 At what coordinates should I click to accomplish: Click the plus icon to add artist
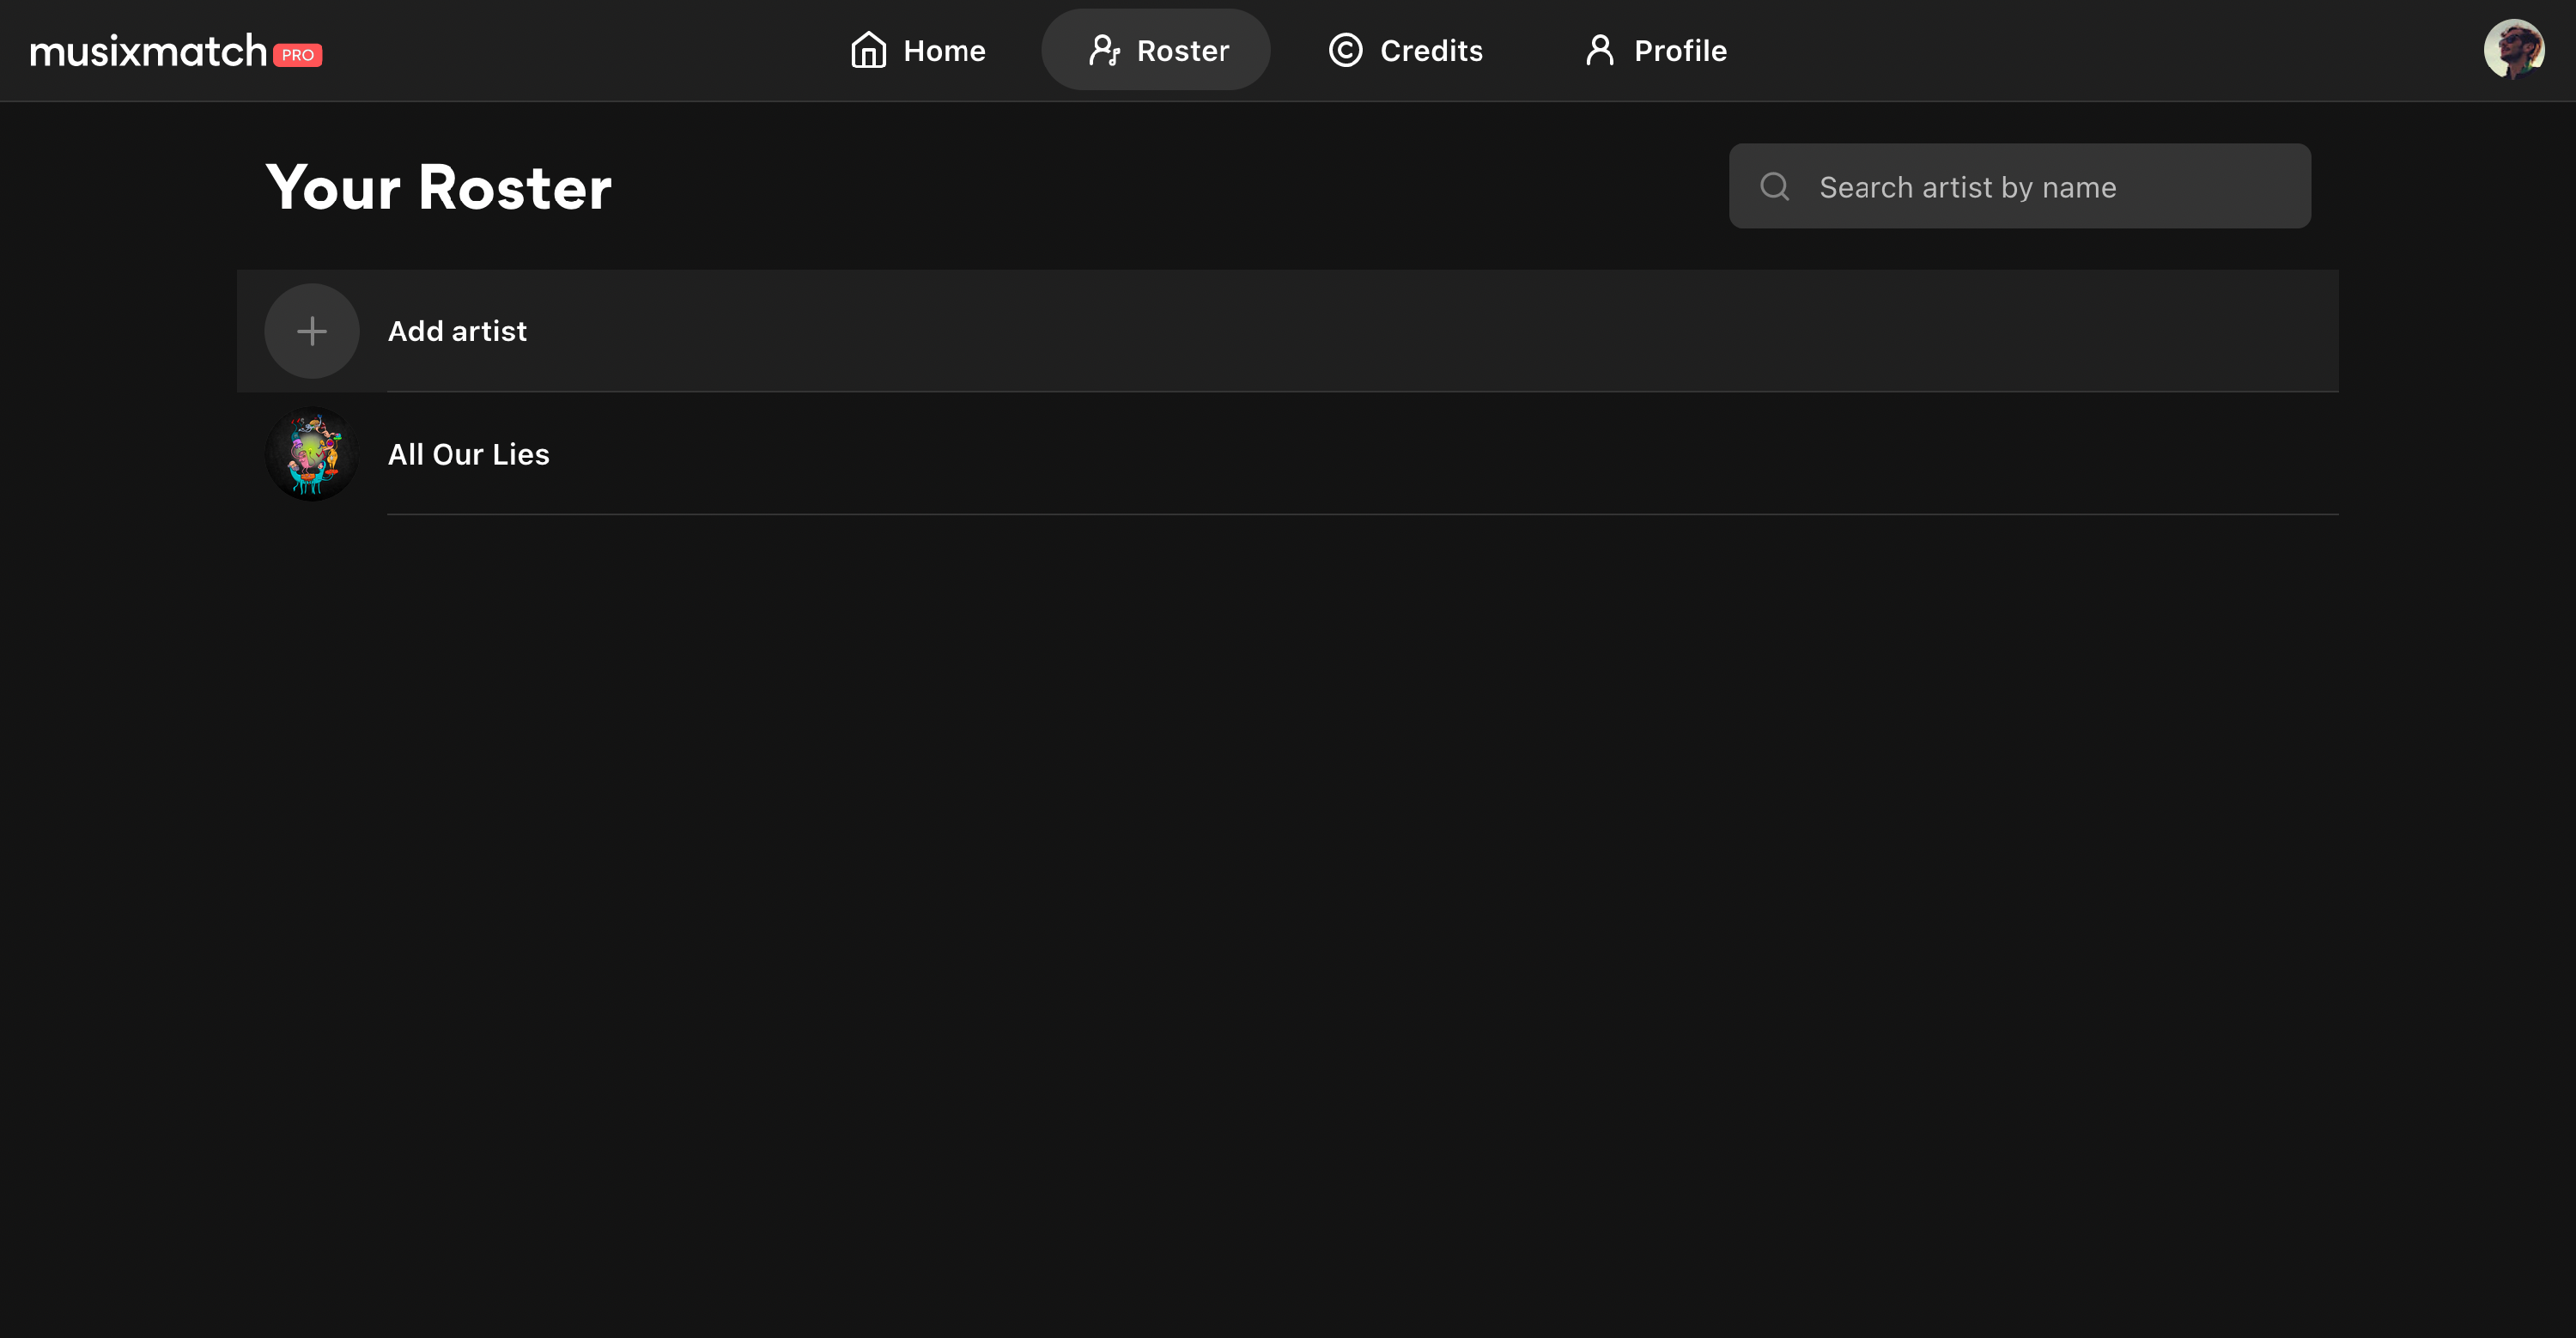click(312, 331)
